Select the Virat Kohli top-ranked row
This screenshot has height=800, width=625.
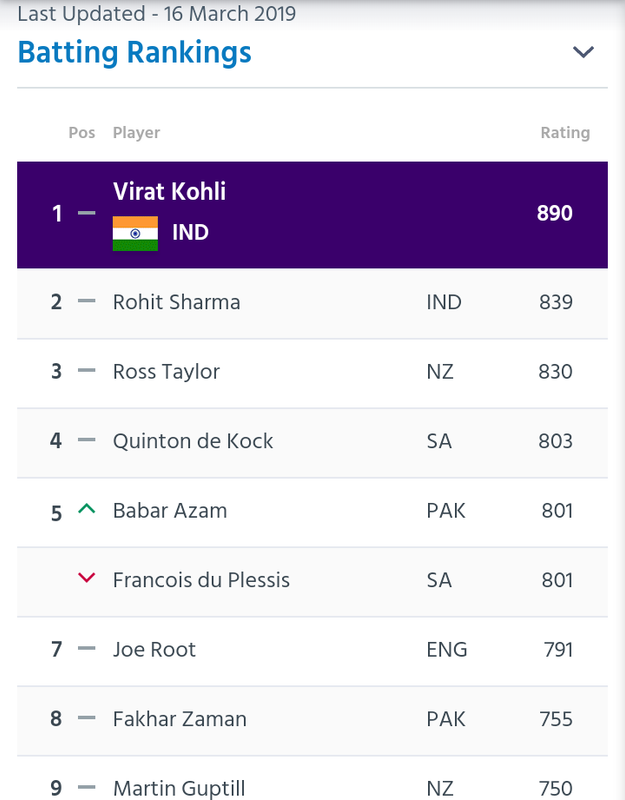click(x=312, y=215)
